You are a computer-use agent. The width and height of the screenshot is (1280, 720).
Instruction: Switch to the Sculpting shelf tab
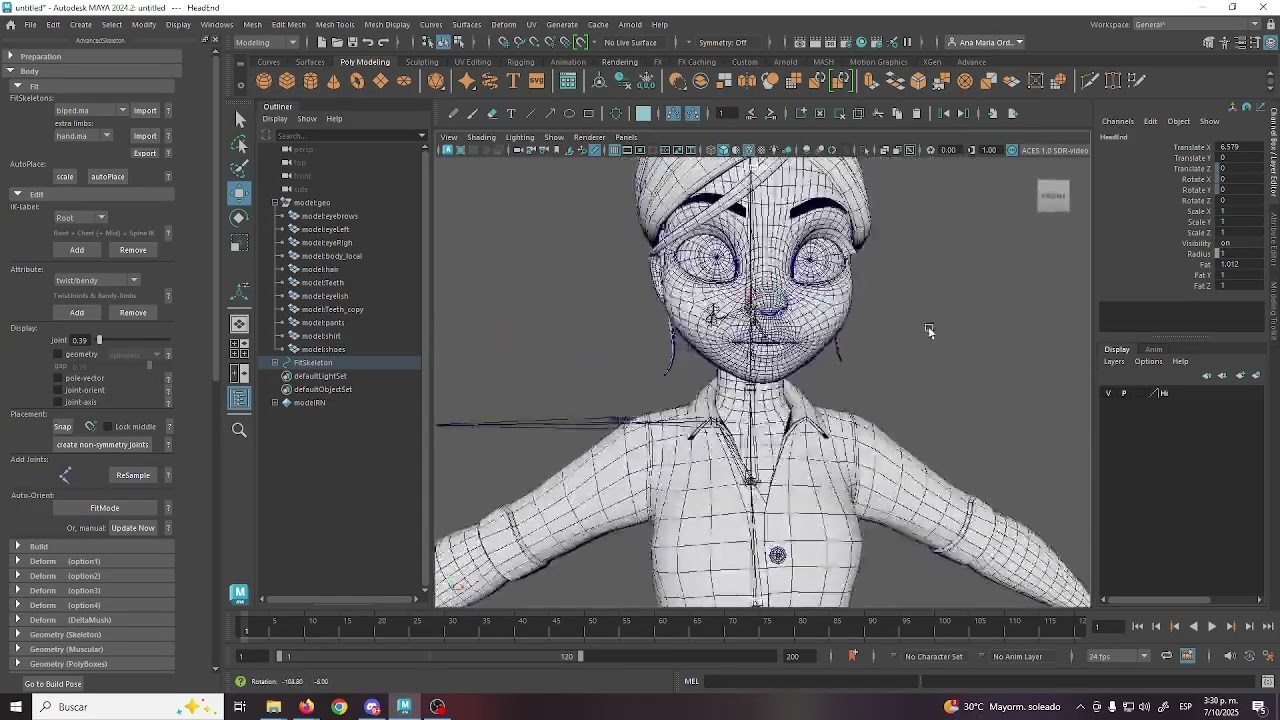pos(421,62)
